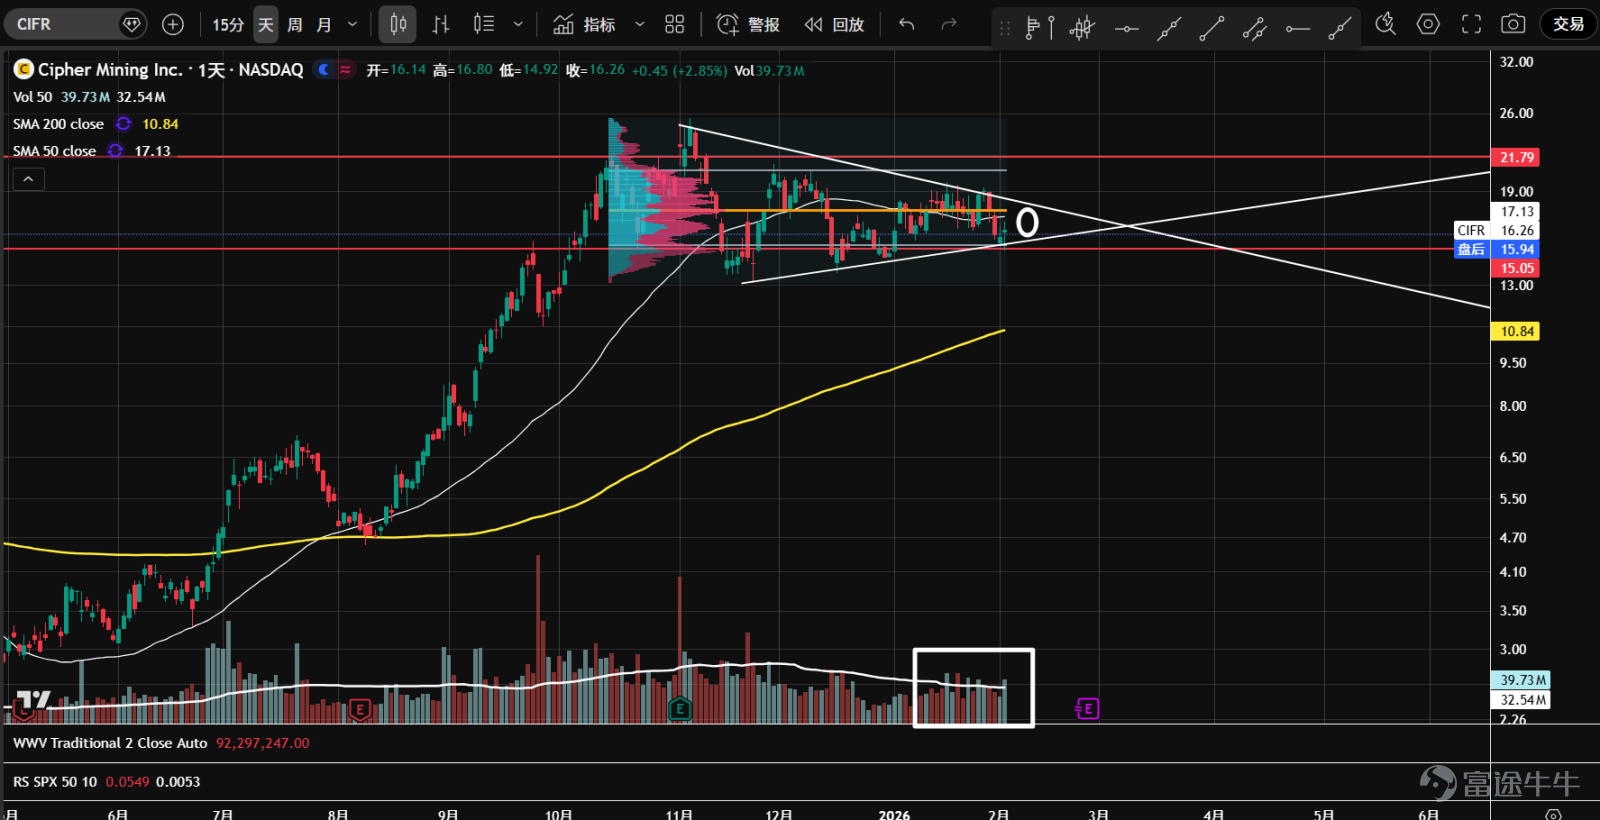Screen dimensions: 1600x820
Task: Click the TradingView logo in the chart corner
Action: click(32, 701)
